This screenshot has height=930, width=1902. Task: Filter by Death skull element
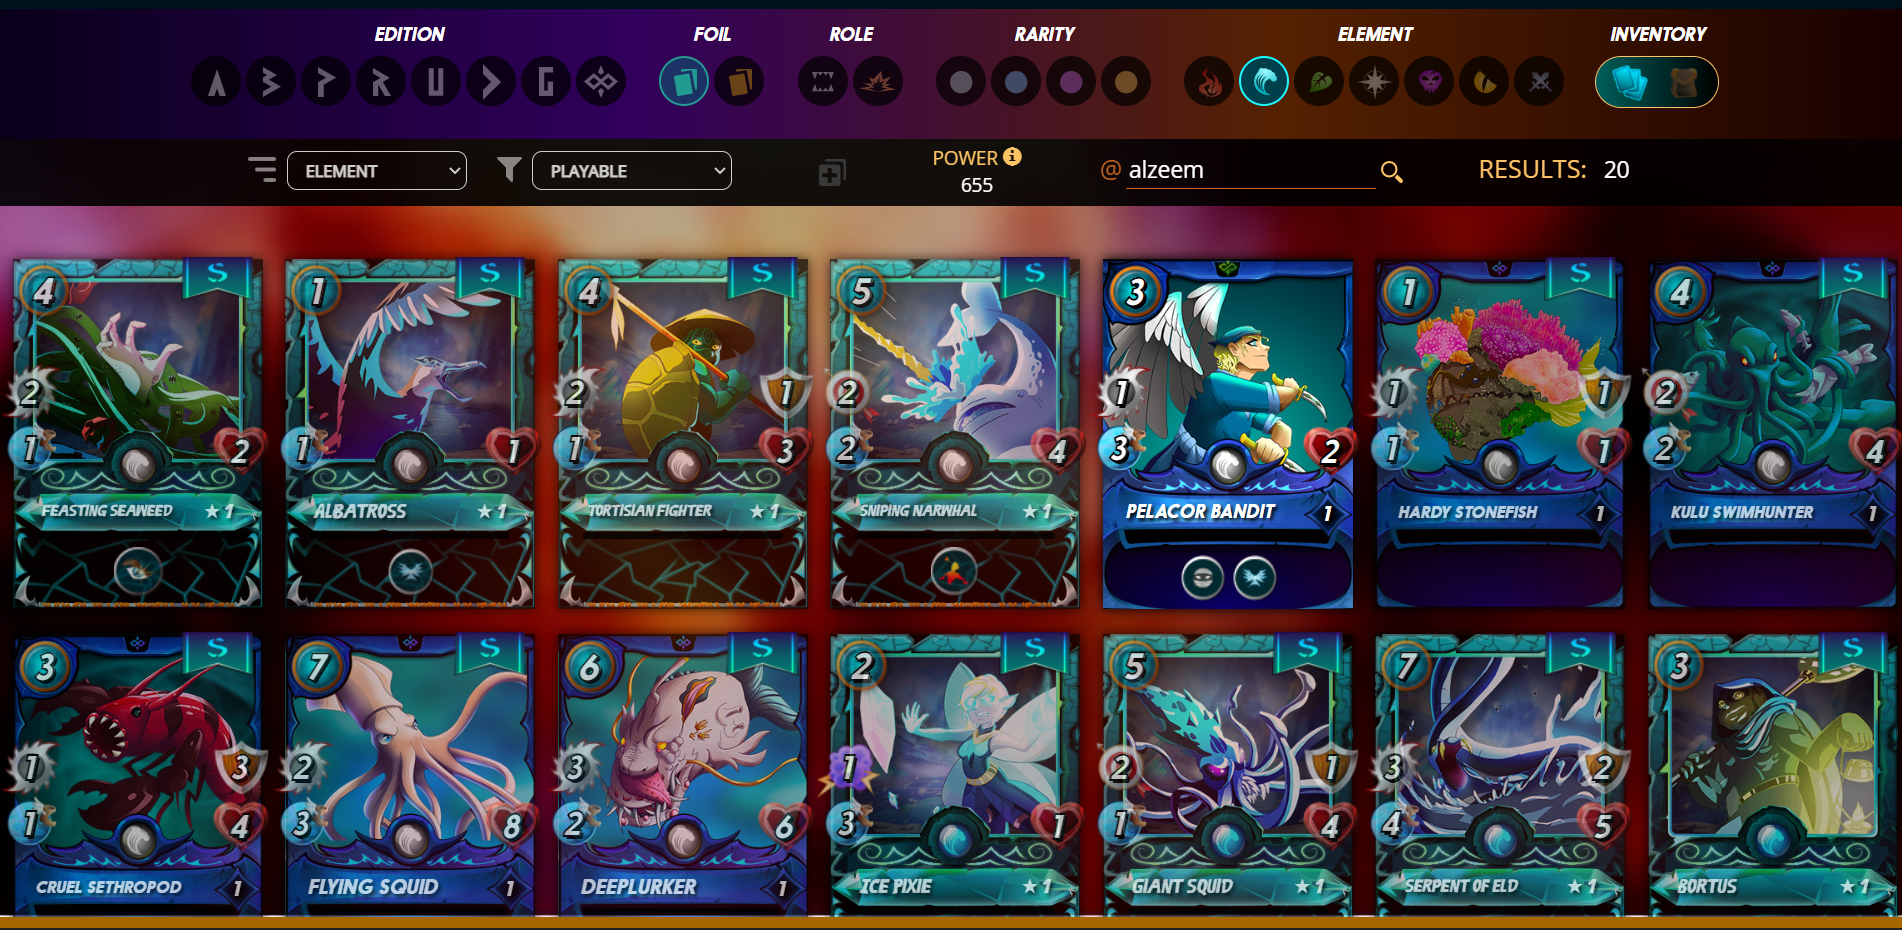[x=1429, y=82]
